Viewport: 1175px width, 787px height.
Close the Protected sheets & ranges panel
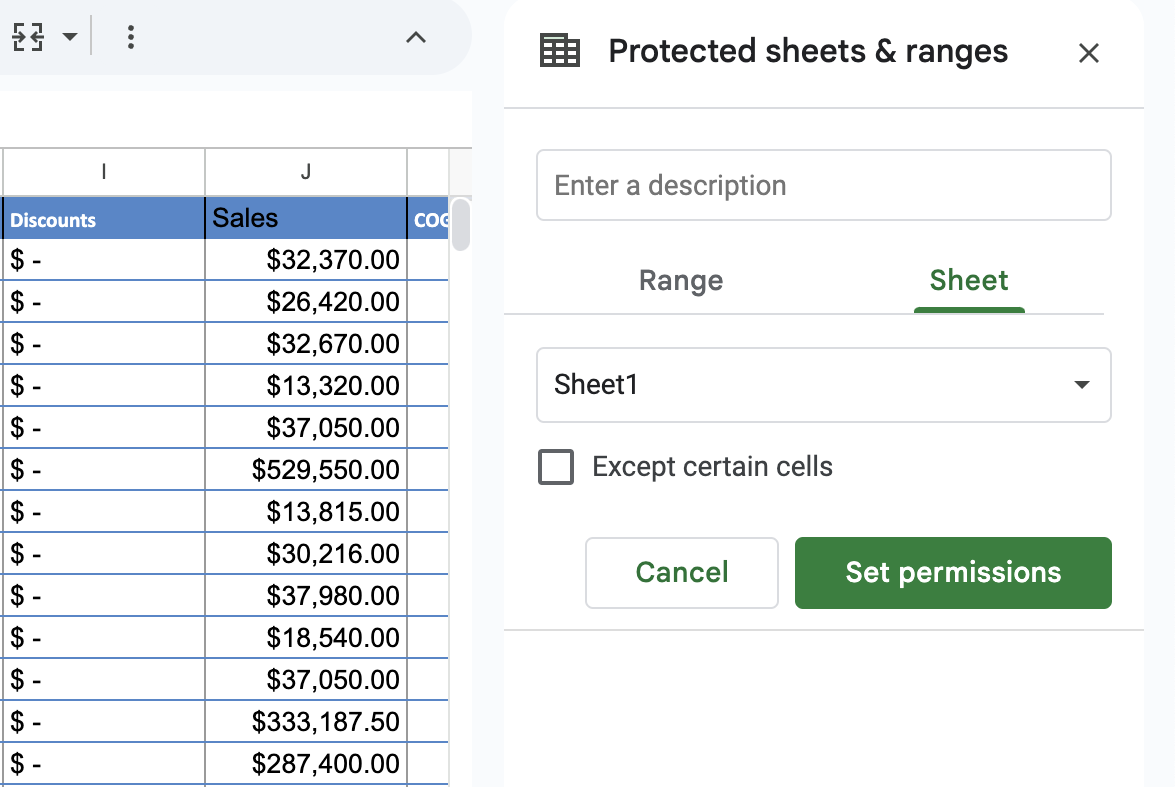pos(1088,52)
